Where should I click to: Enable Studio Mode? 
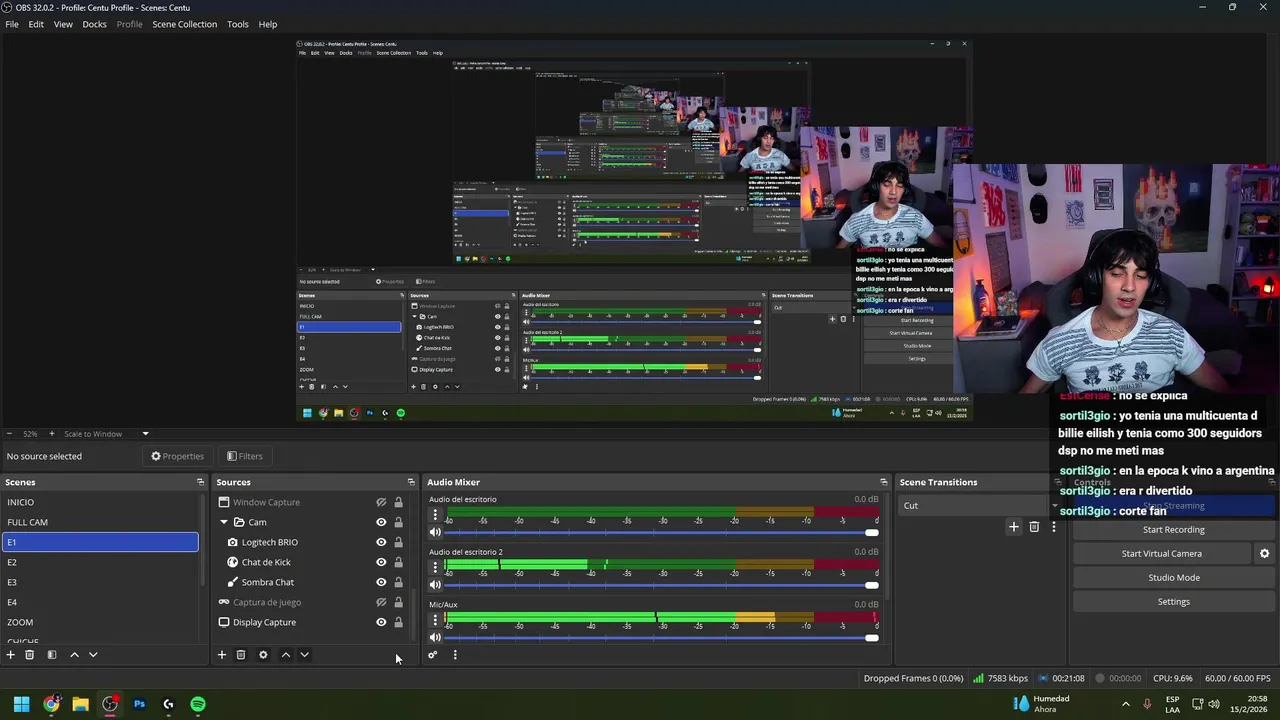(x=1174, y=577)
